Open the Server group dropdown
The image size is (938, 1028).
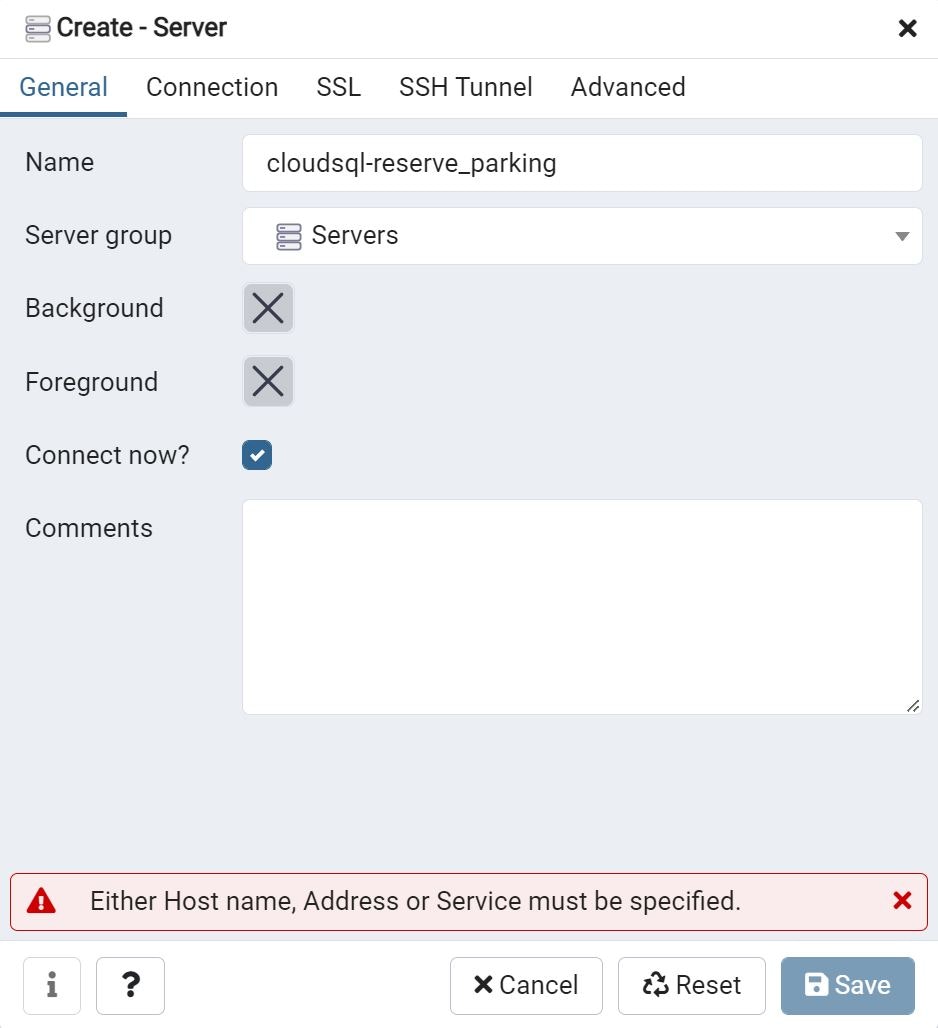tap(582, 236)
